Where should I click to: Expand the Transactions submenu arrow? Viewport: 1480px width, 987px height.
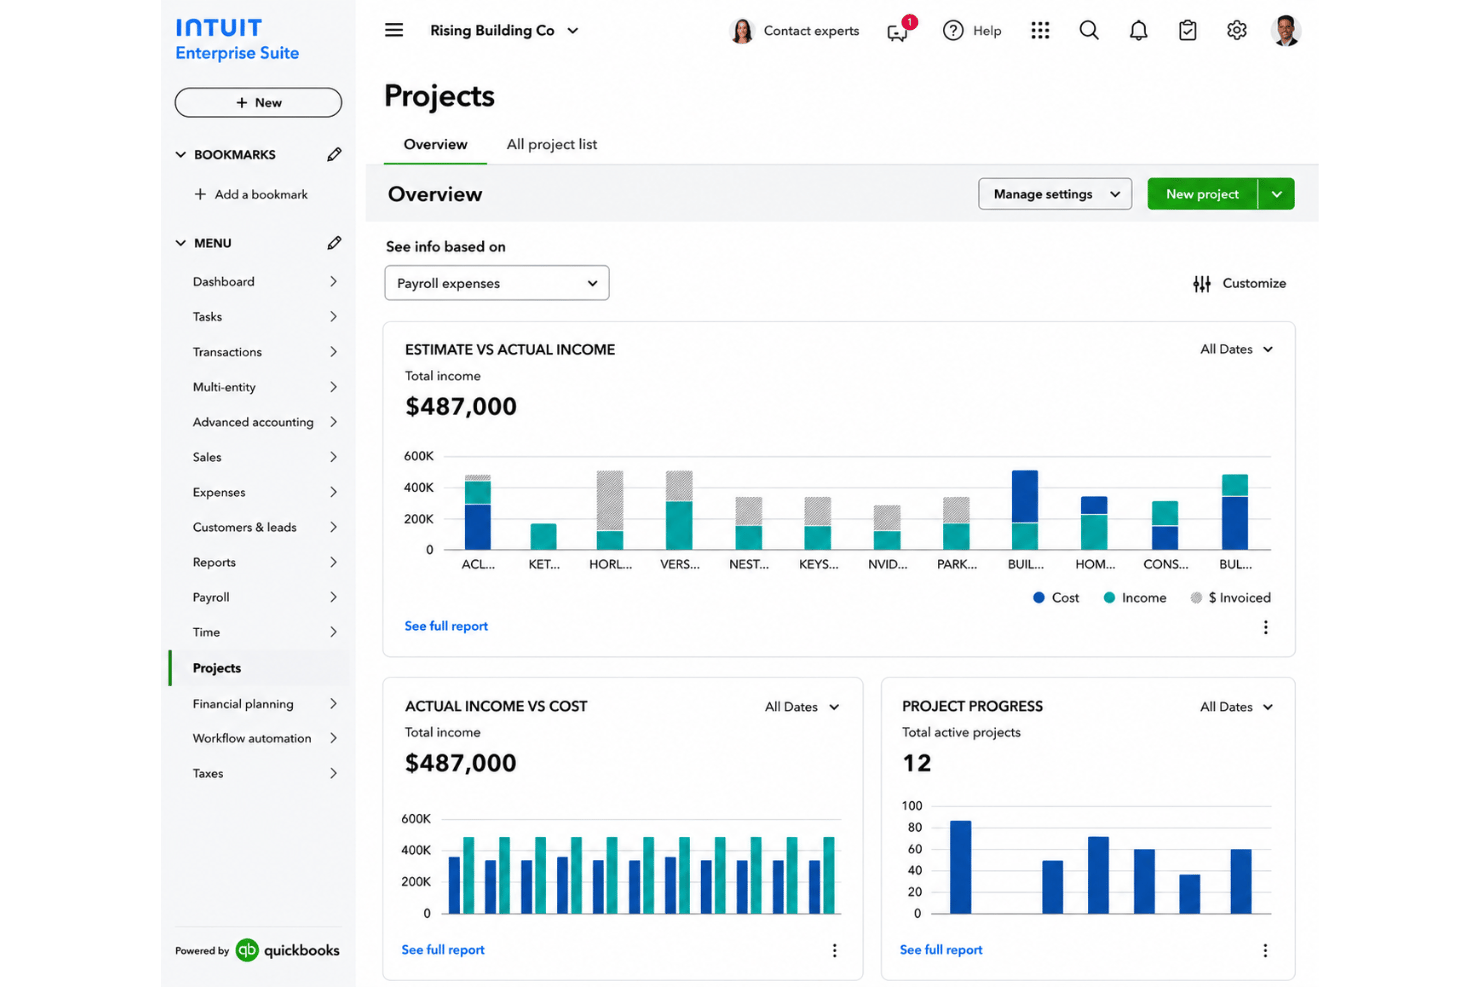[333, 352]
